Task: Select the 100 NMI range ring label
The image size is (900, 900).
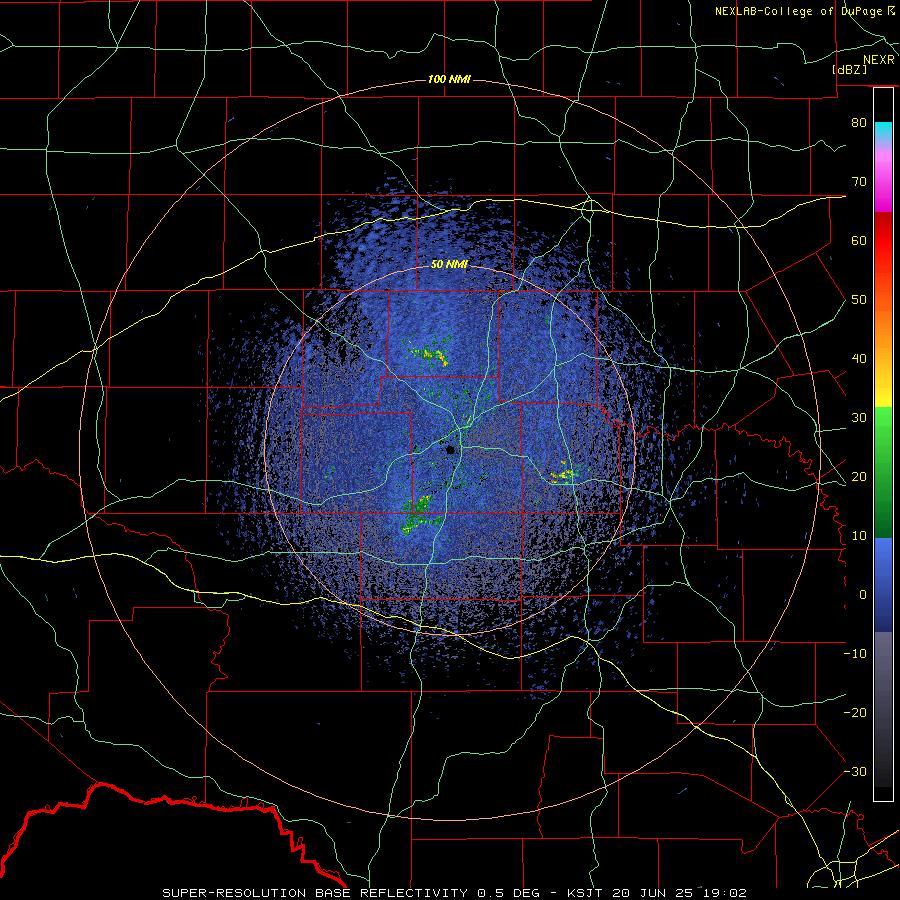Action: pyautogui.click(x=449, y=79)
